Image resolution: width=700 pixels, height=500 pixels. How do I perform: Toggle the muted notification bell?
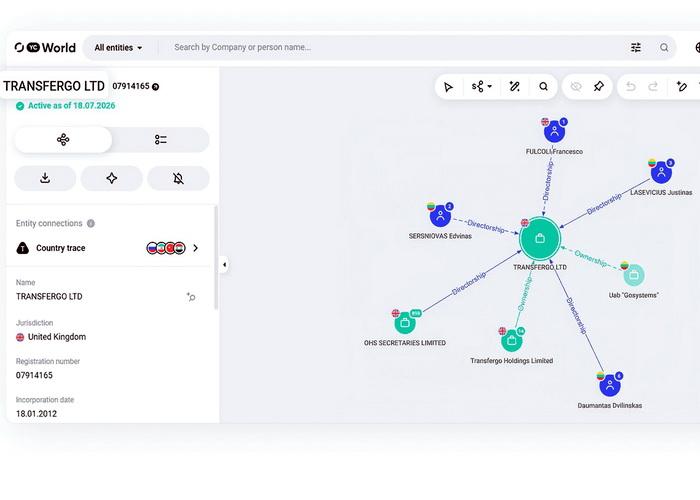[178, 178]
